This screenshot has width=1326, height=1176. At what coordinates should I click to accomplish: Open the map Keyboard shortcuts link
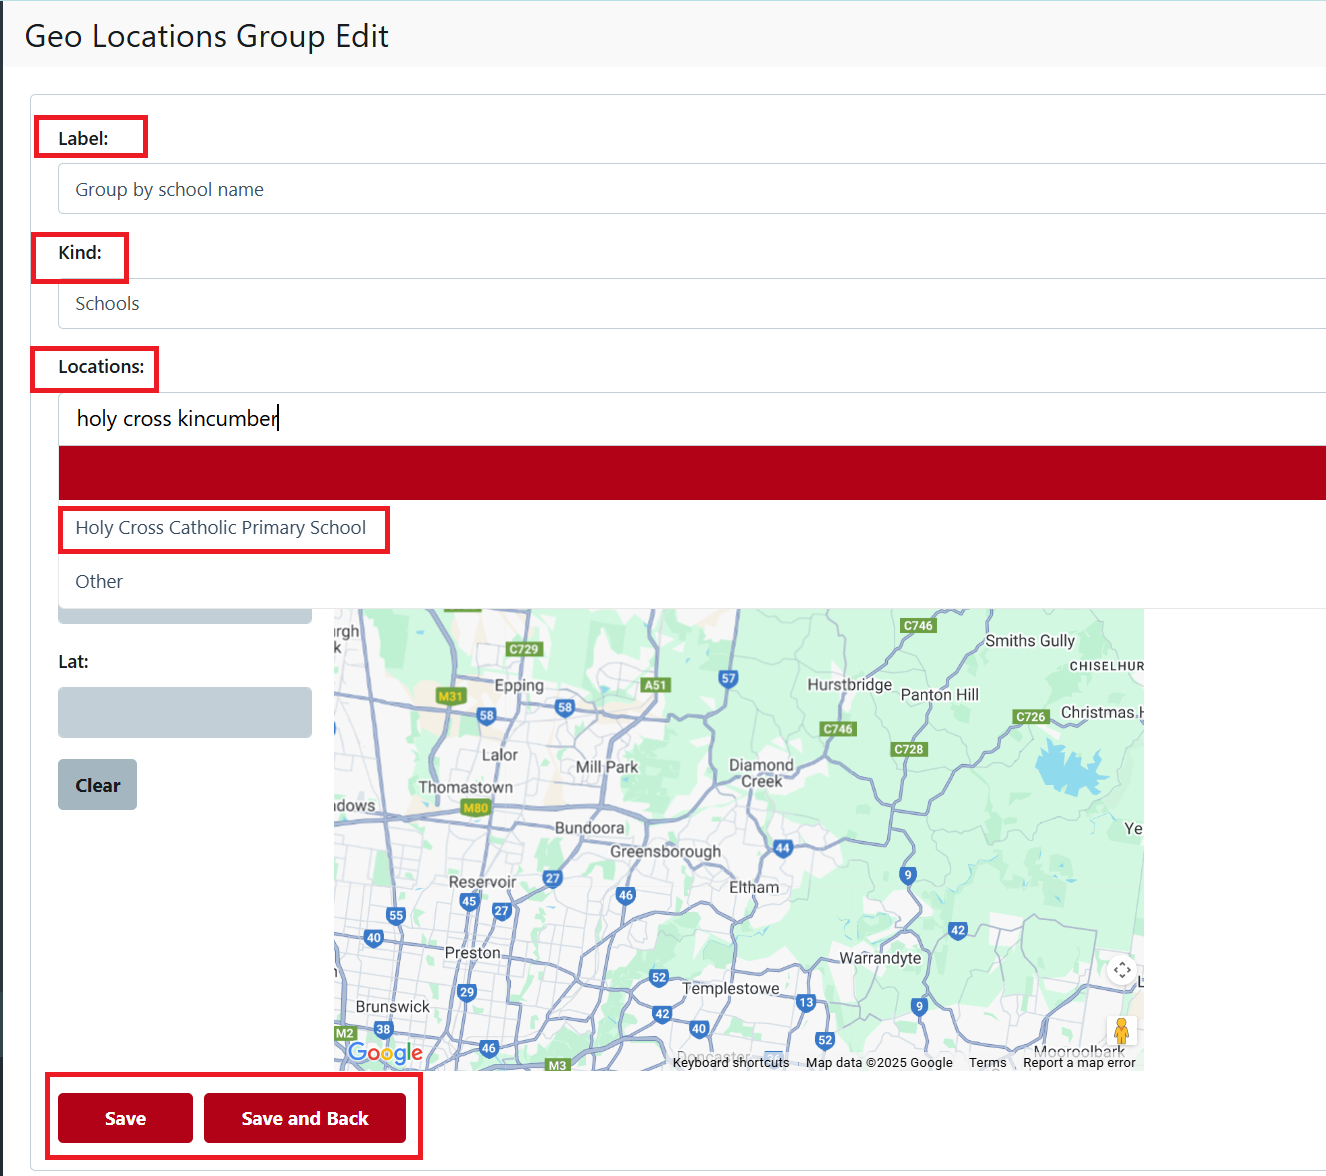pos(730,1063)
